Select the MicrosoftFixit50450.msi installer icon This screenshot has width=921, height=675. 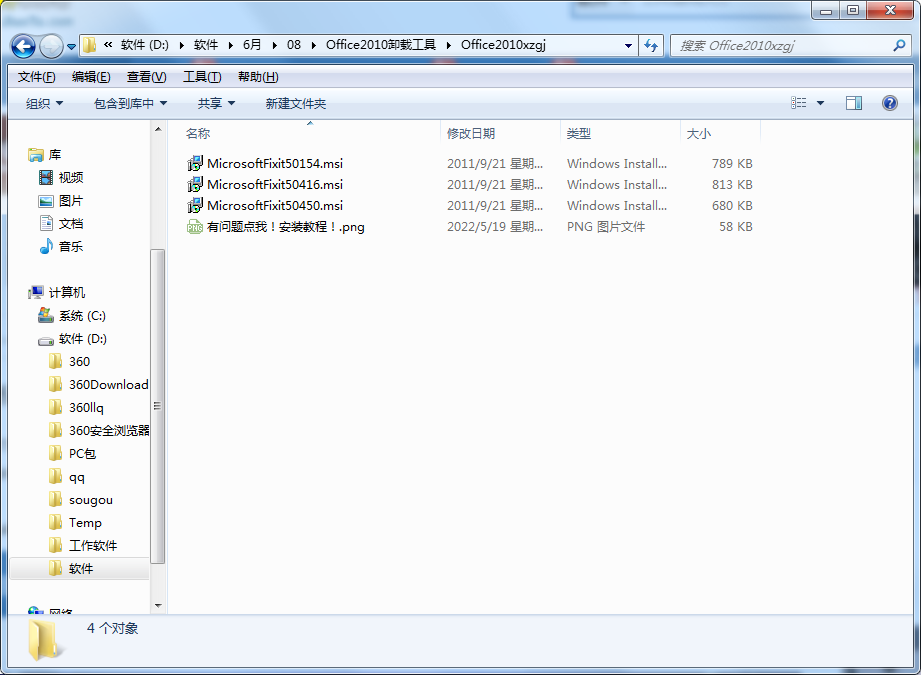pos(194,206)
